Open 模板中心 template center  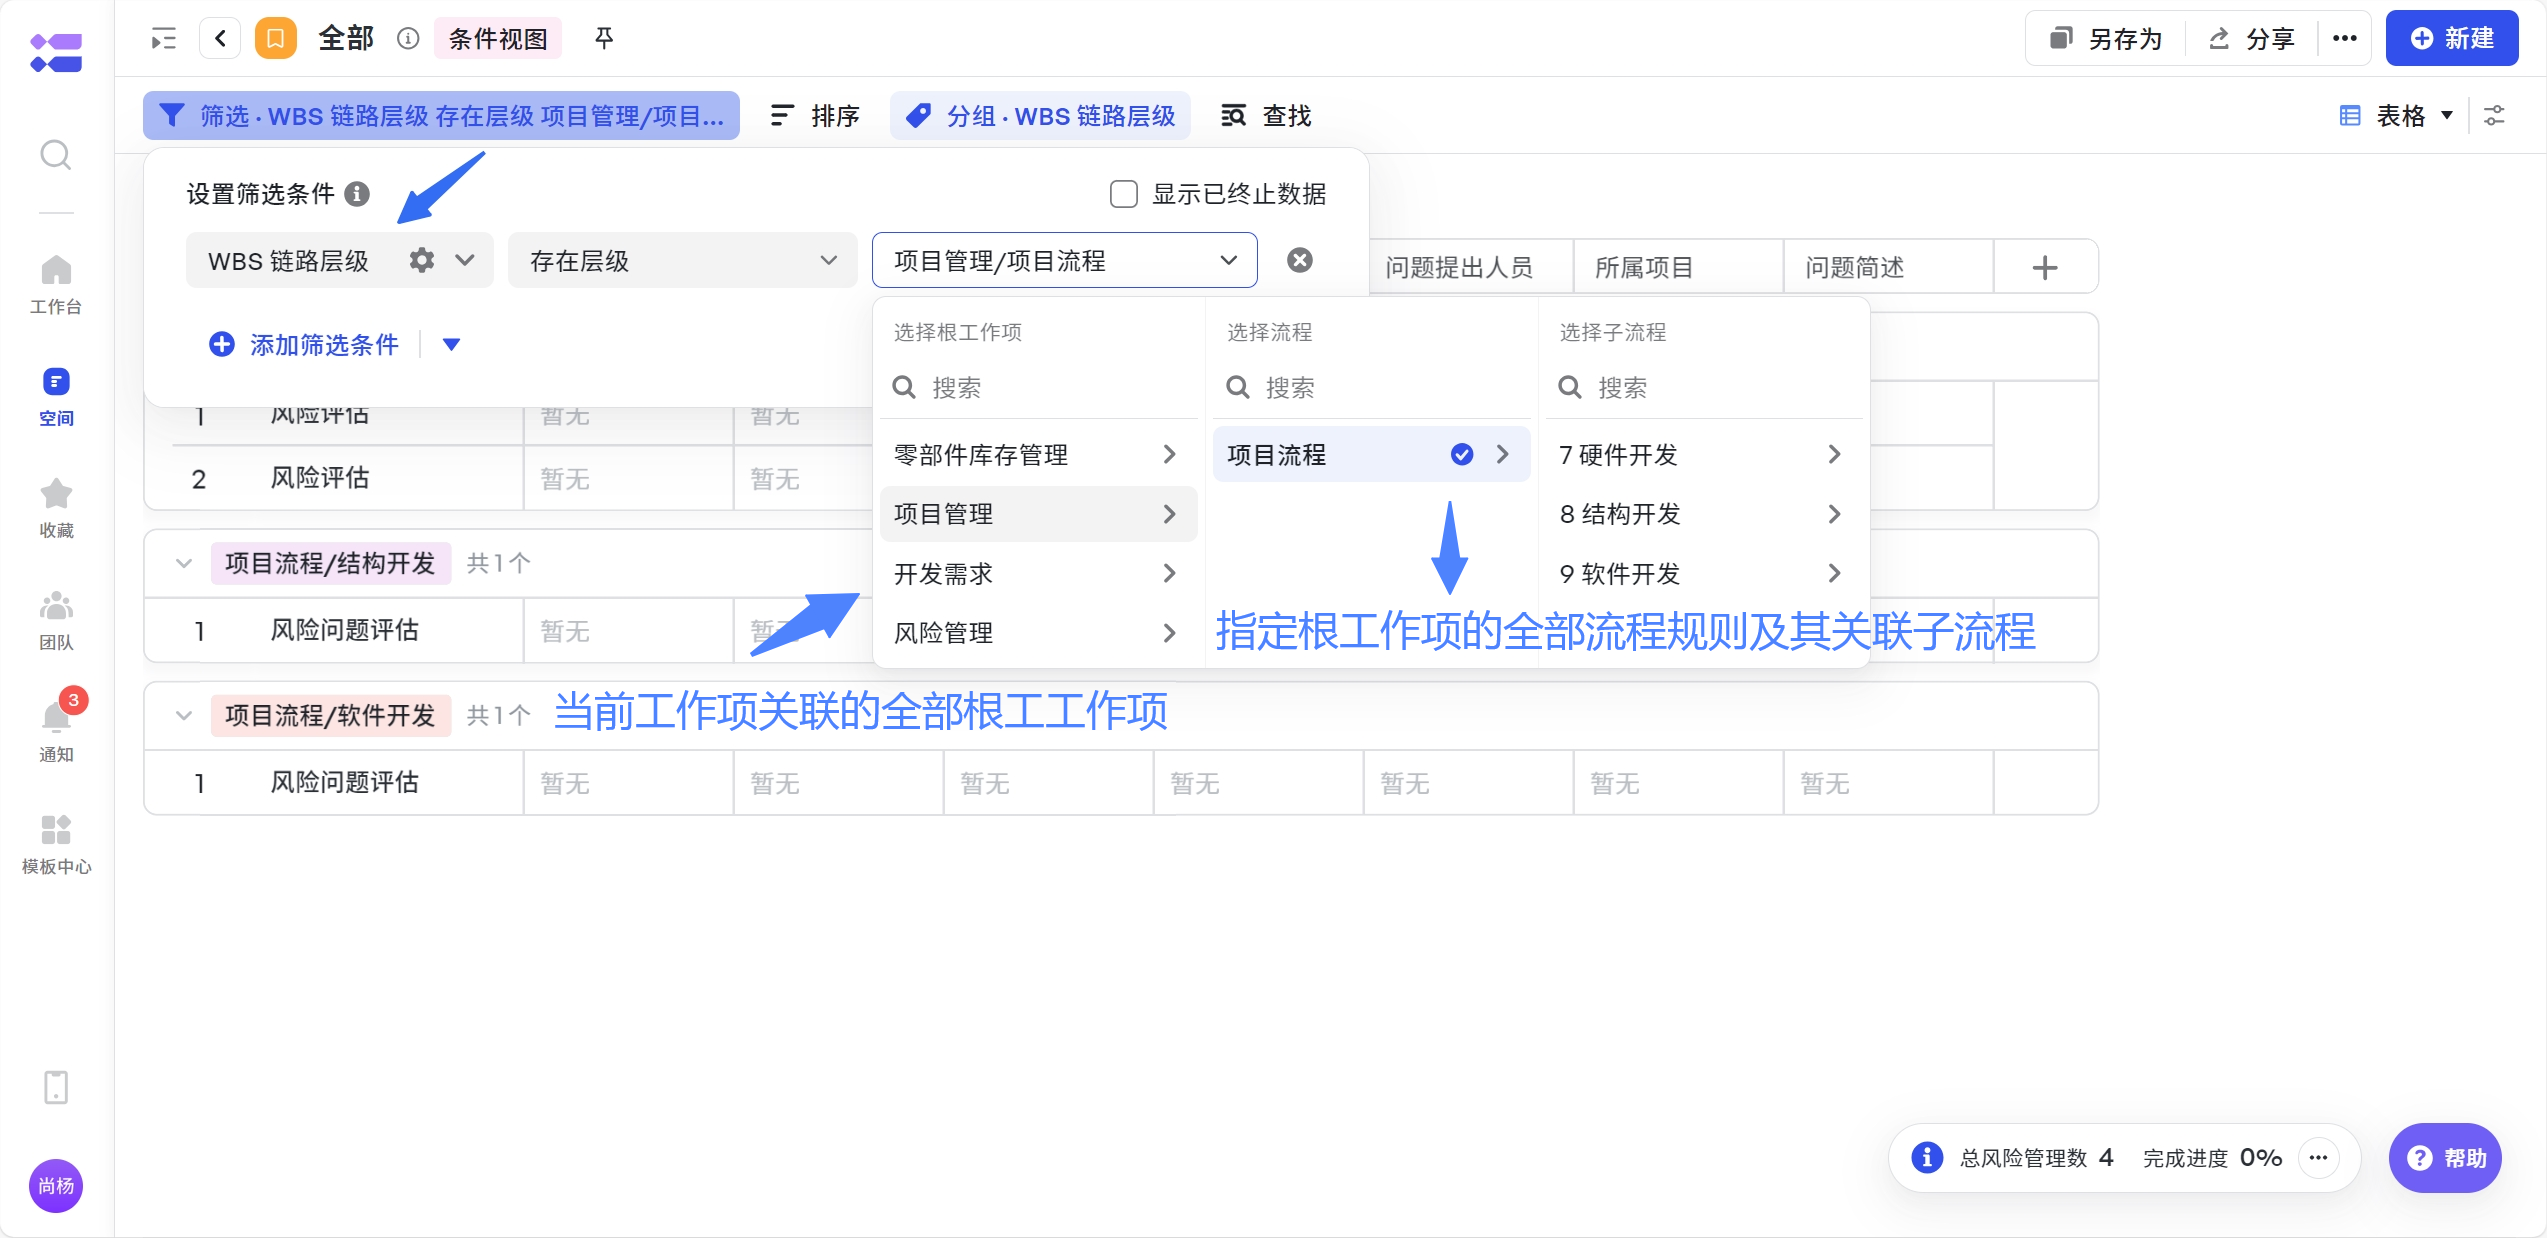click(56, 844)
